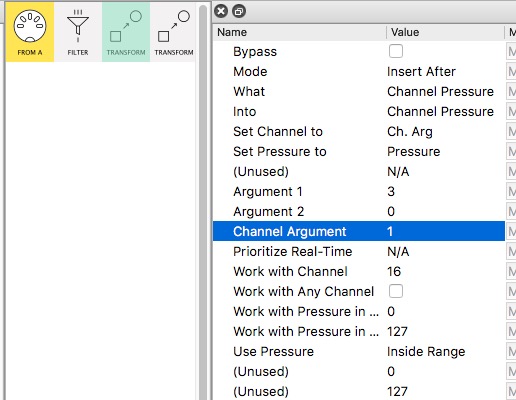Click the detach panel icon next to close

coord(239,11)
